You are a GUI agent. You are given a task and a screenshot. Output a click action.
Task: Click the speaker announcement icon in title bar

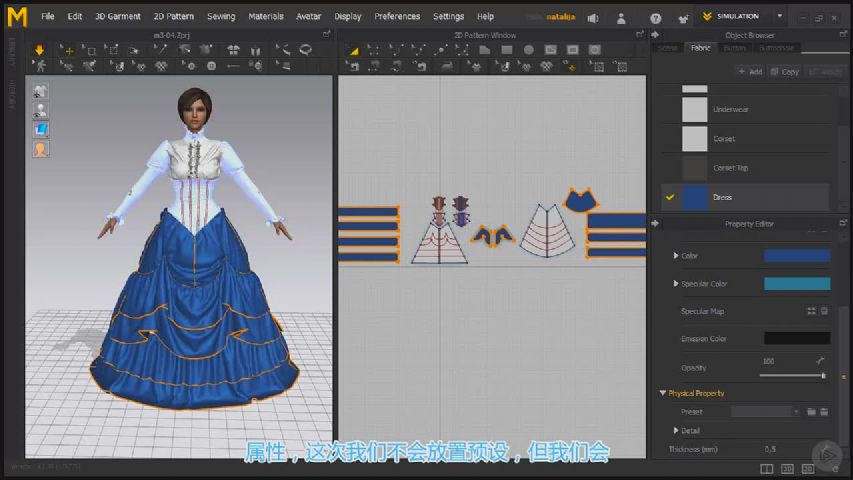click(x=593, y=18)
